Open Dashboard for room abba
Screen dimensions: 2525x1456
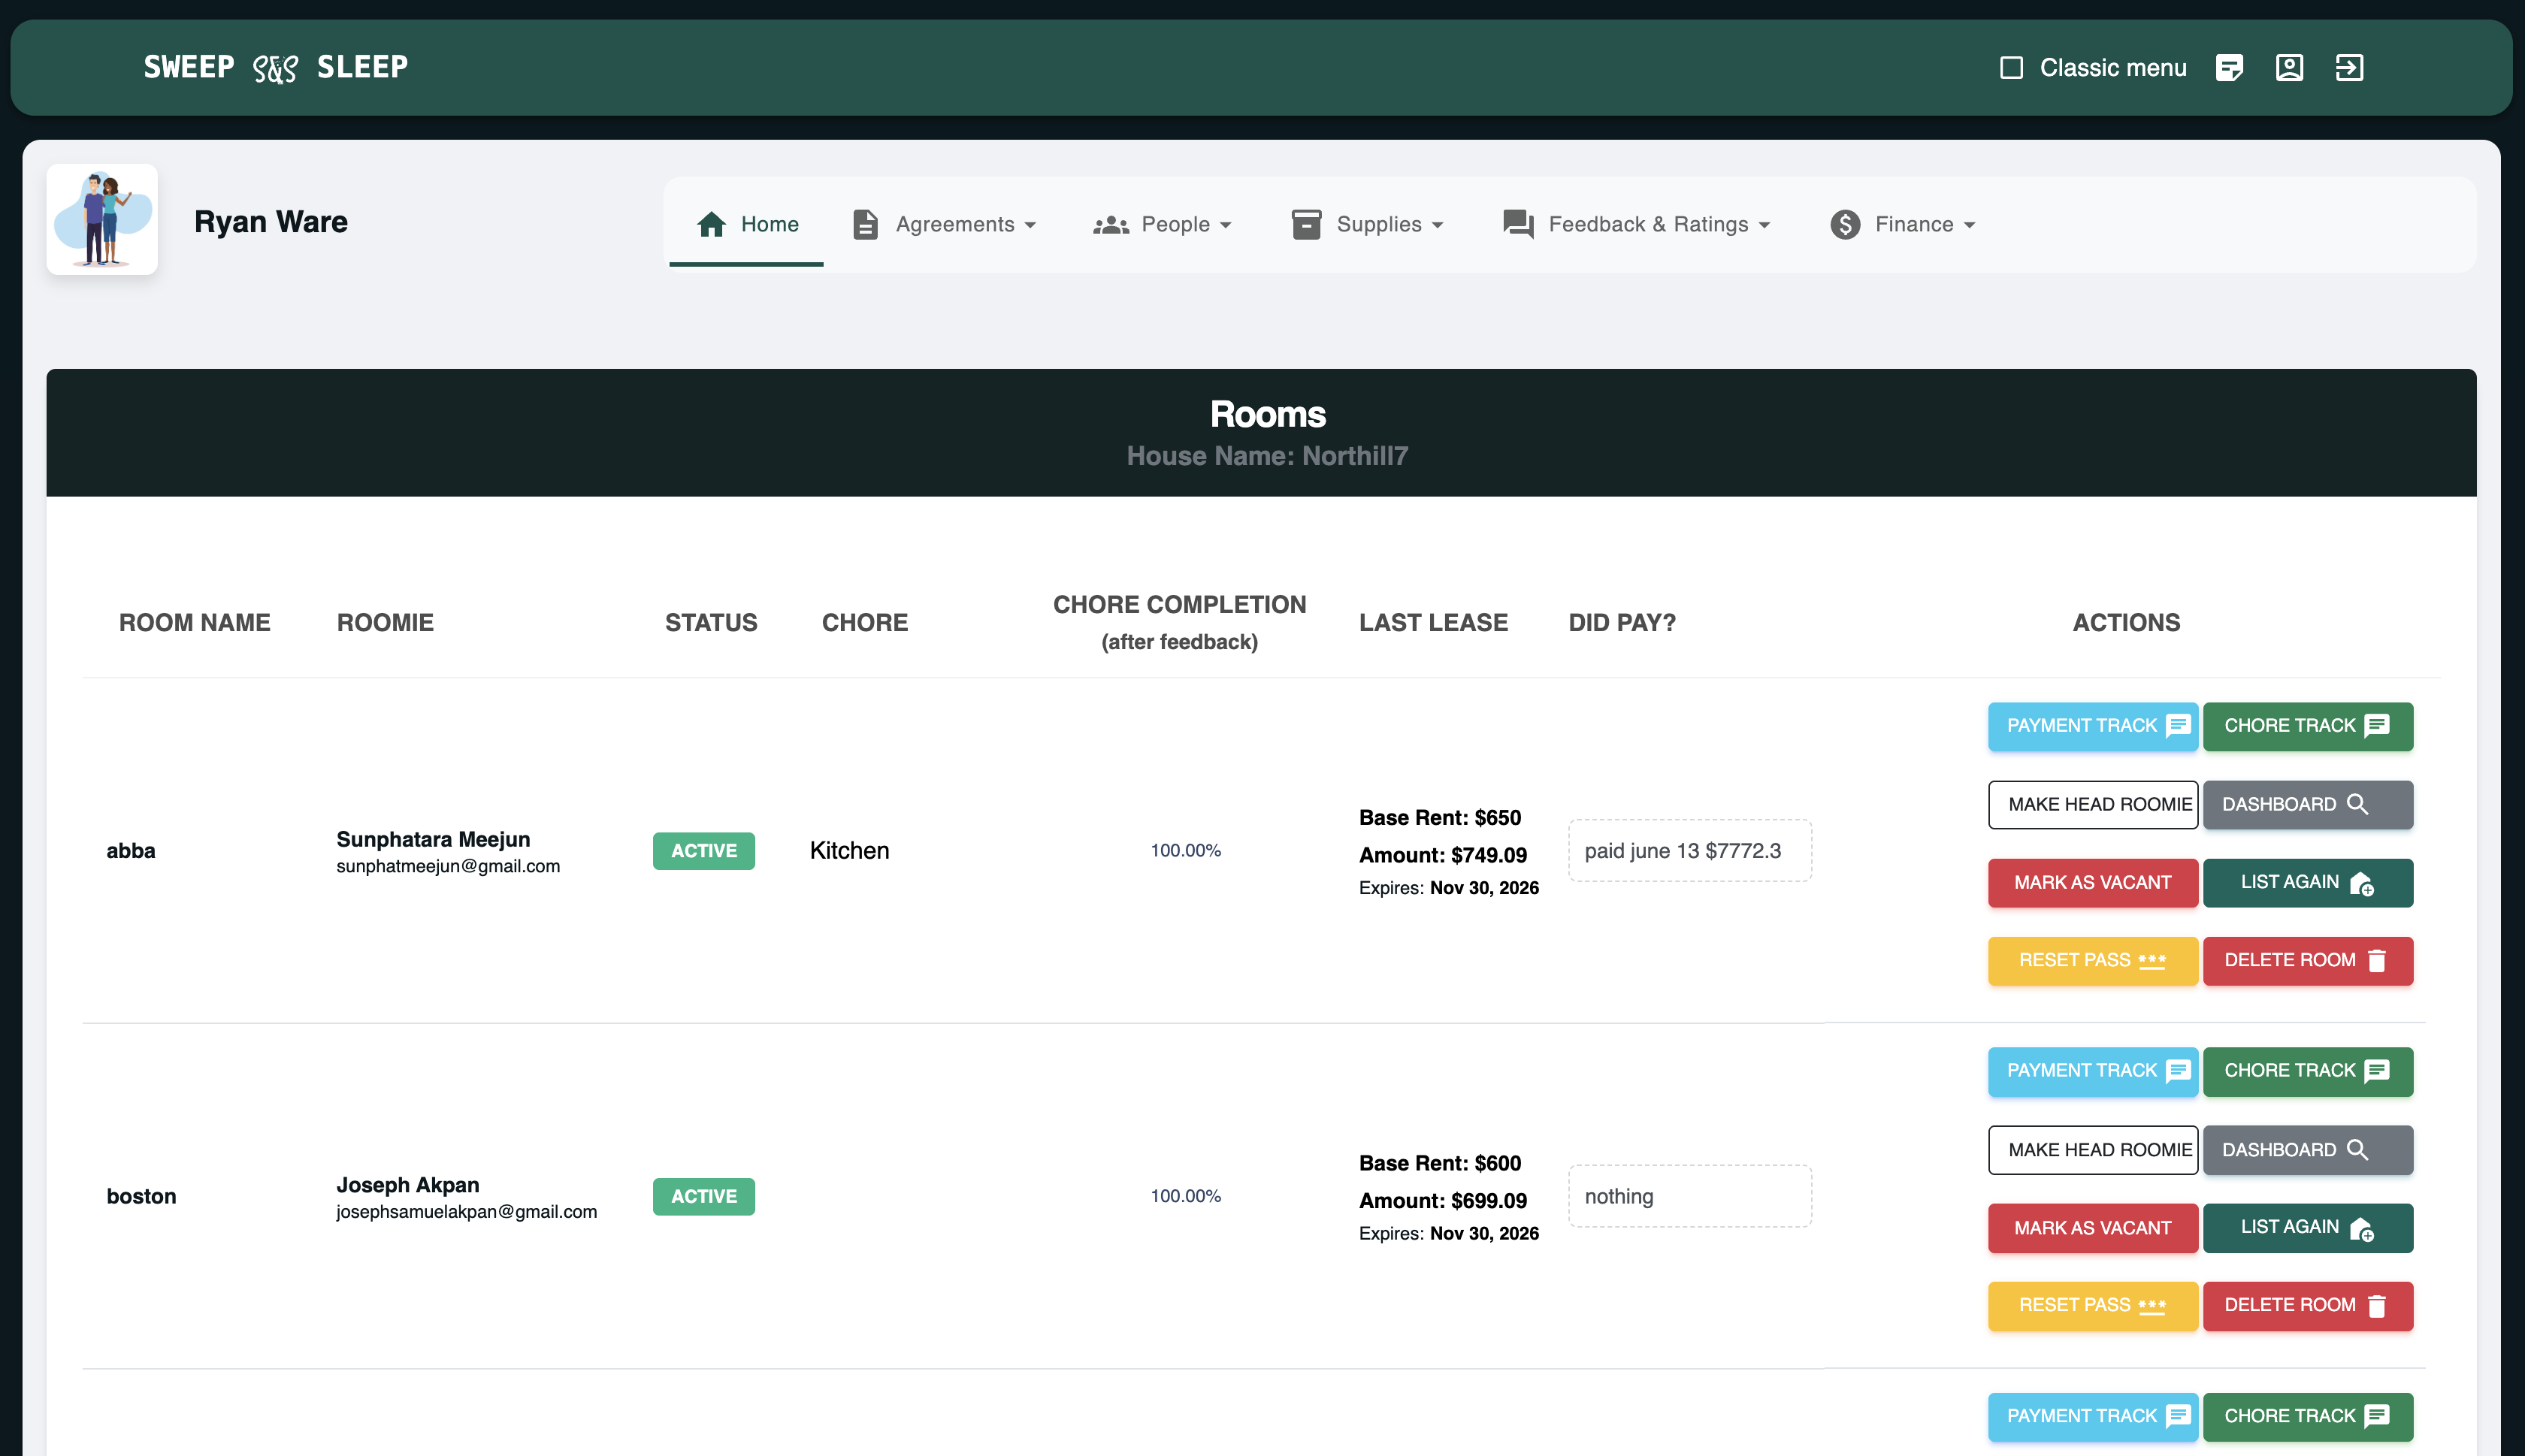pos(2307,805)
